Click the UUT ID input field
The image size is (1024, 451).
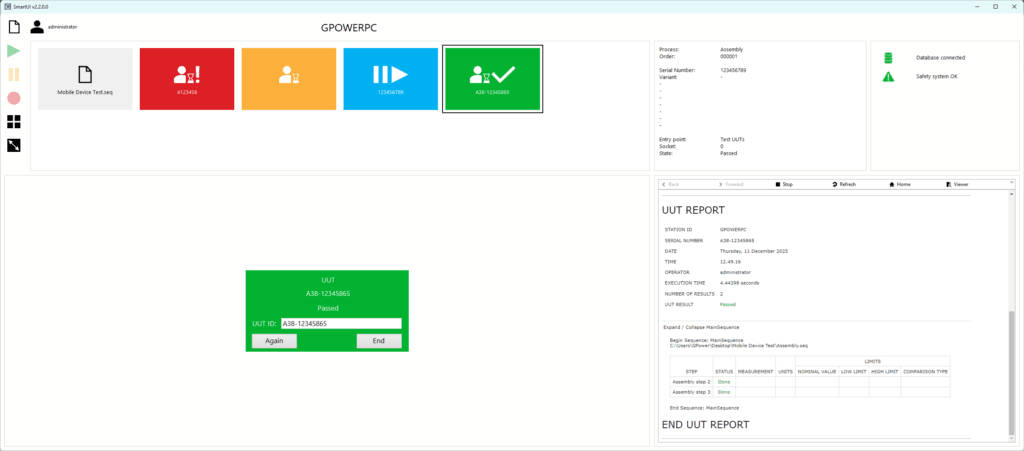[x=340, y=324]
